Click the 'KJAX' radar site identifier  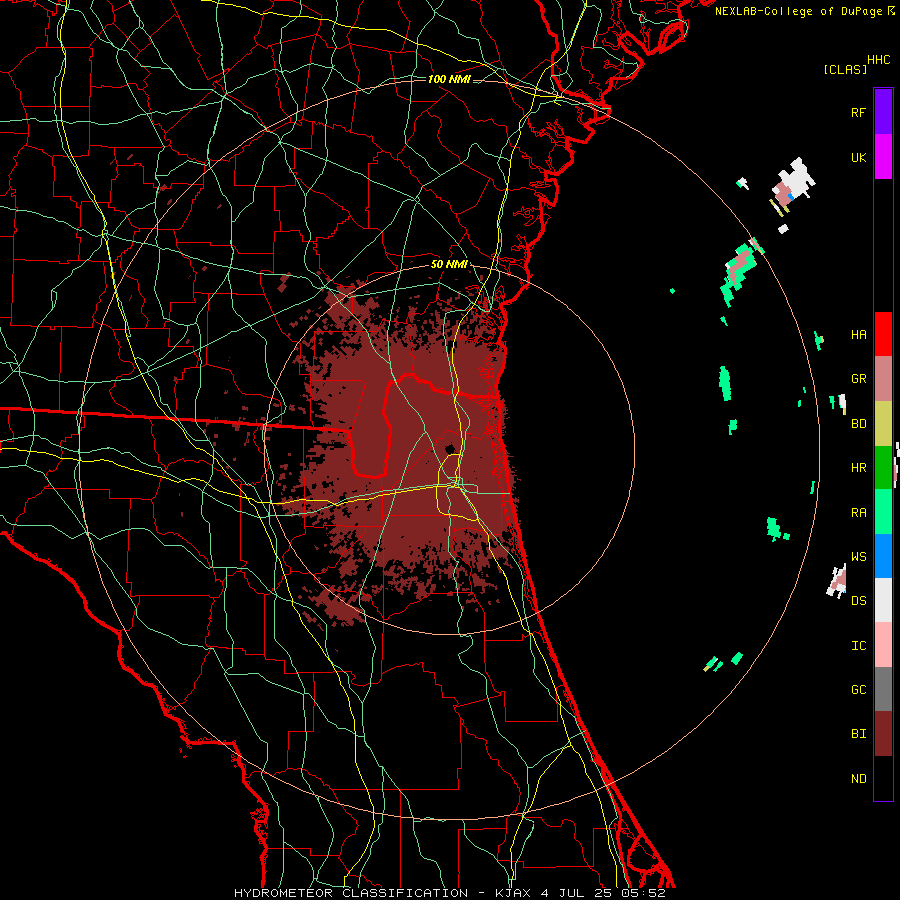point(514,893)
